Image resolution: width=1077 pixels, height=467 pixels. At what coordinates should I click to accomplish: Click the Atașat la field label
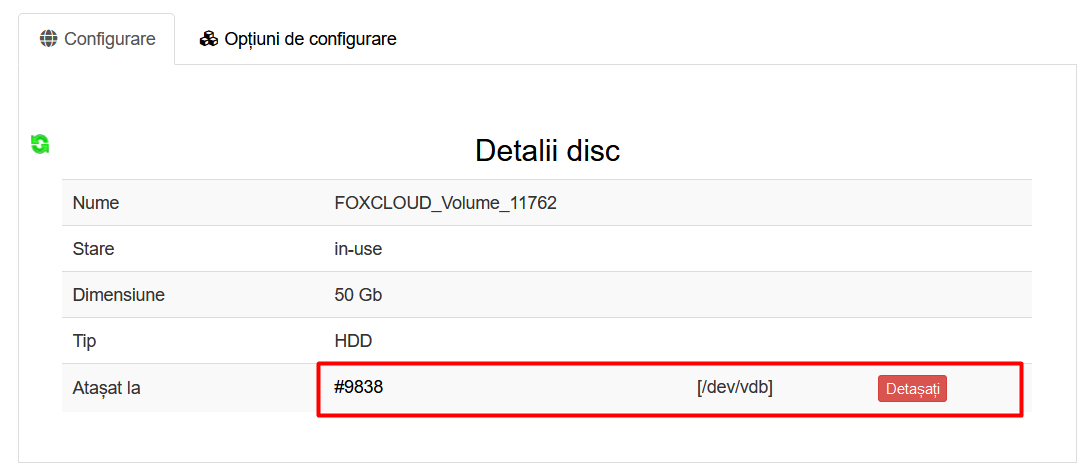coord(106,387)
